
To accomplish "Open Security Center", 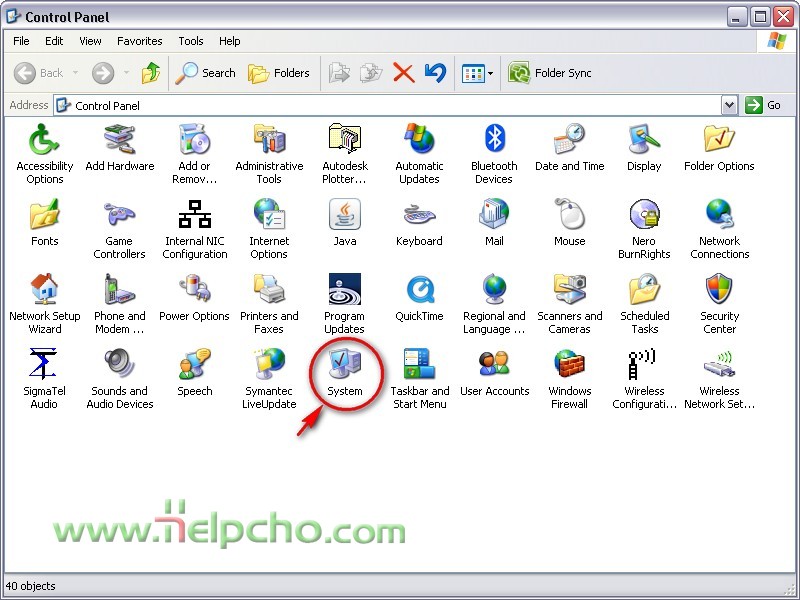I will pyautogui.click(x=719, y=304).
